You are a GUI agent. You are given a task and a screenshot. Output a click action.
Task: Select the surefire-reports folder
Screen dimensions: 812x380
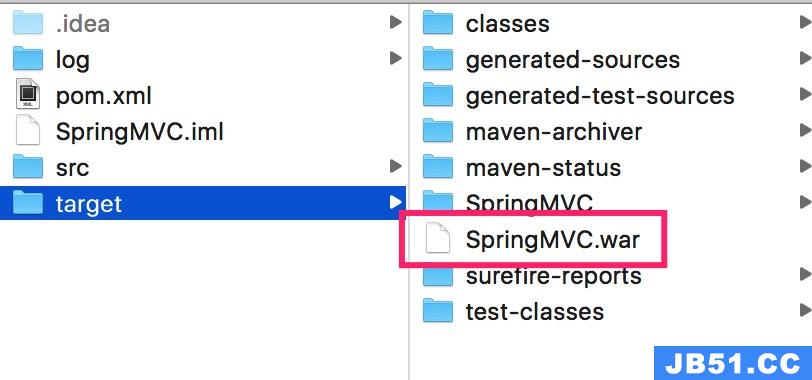(x=611, y=276)
